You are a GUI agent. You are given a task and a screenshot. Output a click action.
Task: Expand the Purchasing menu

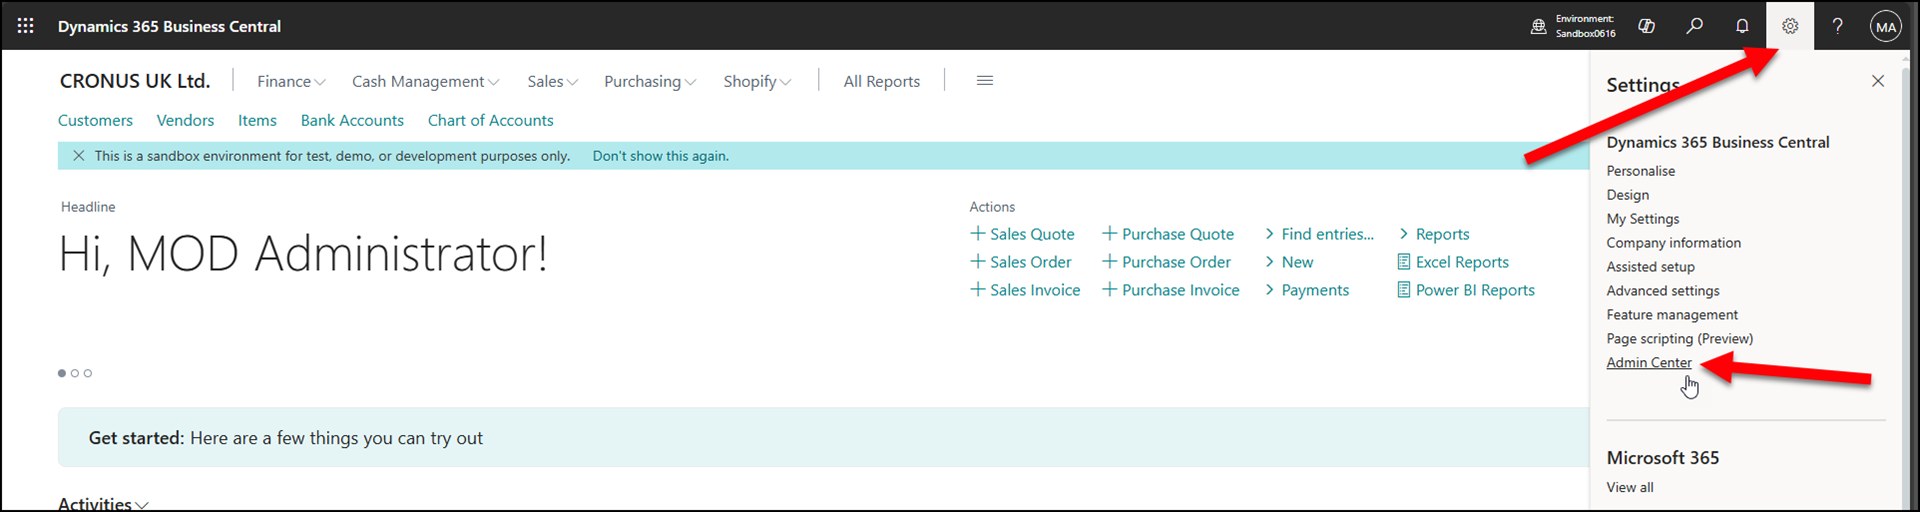pos(650,82)
